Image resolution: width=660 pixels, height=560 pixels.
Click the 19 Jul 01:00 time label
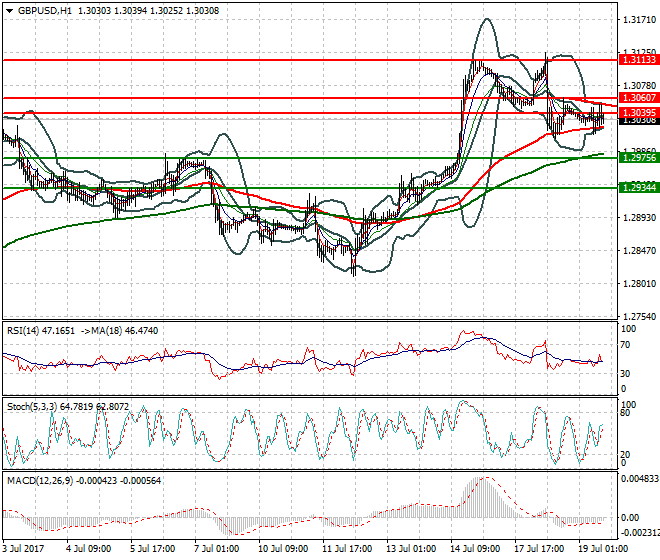(x=603, y=549)
